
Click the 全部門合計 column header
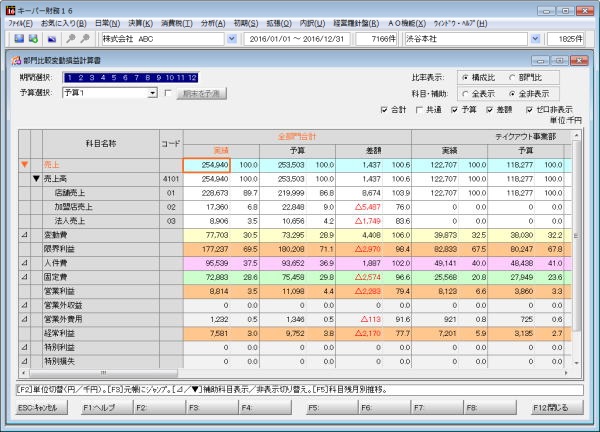tap(297, 137)
